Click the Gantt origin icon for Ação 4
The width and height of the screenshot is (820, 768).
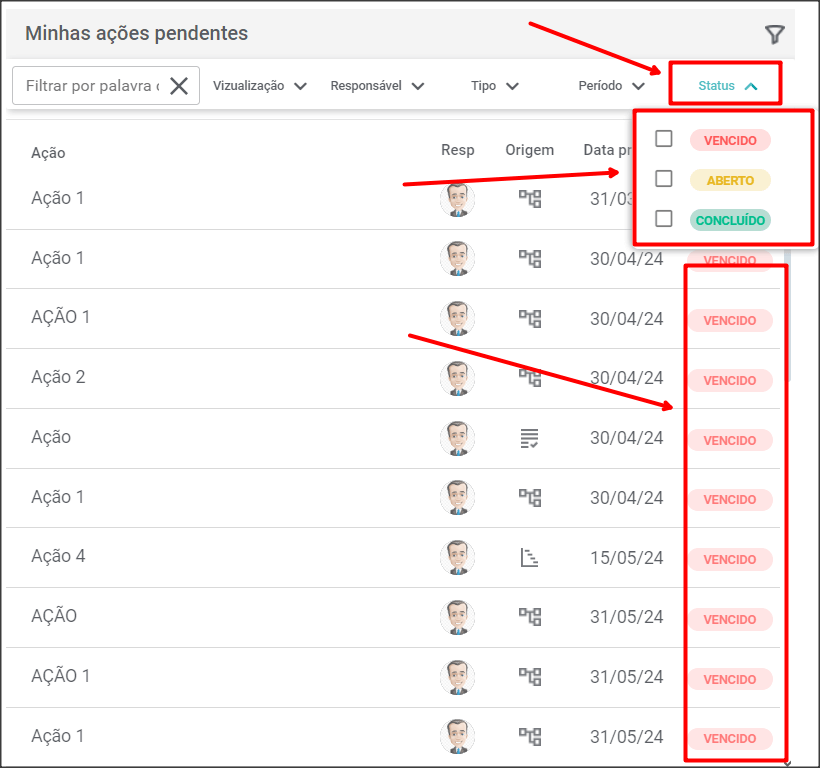coord(529,557)
